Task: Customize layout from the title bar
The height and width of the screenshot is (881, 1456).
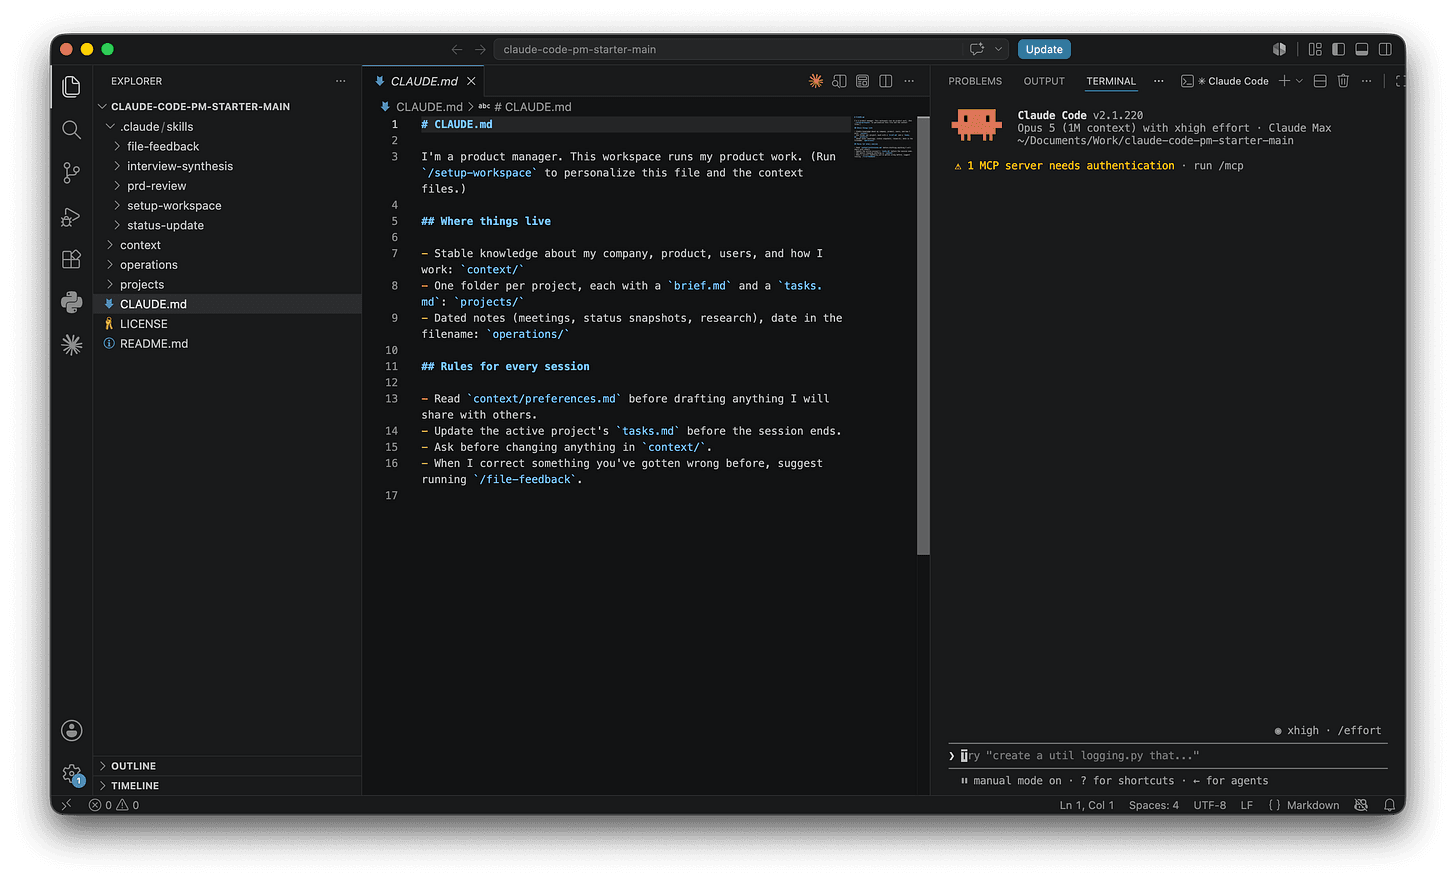Action: coord(1315,49)
